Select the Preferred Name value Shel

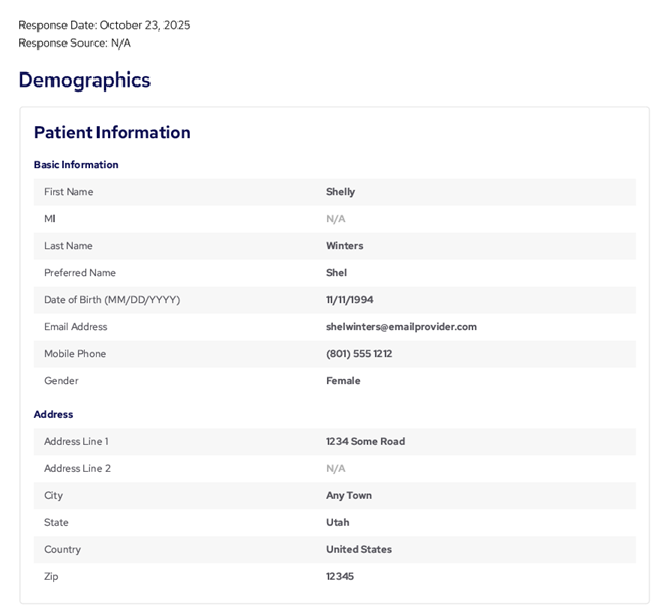tap(336, 273)
